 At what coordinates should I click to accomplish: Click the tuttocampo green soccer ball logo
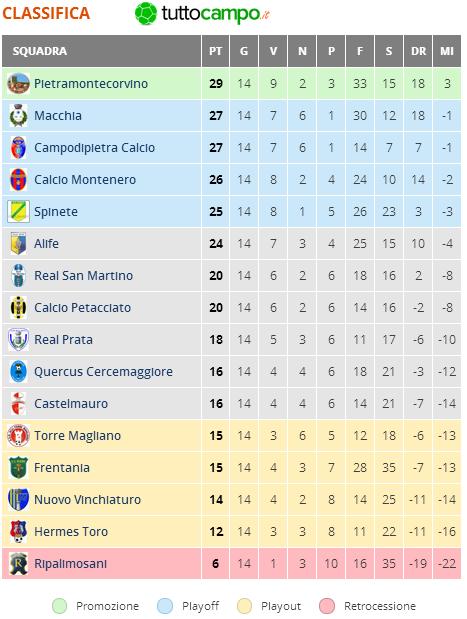click(146, 13)
